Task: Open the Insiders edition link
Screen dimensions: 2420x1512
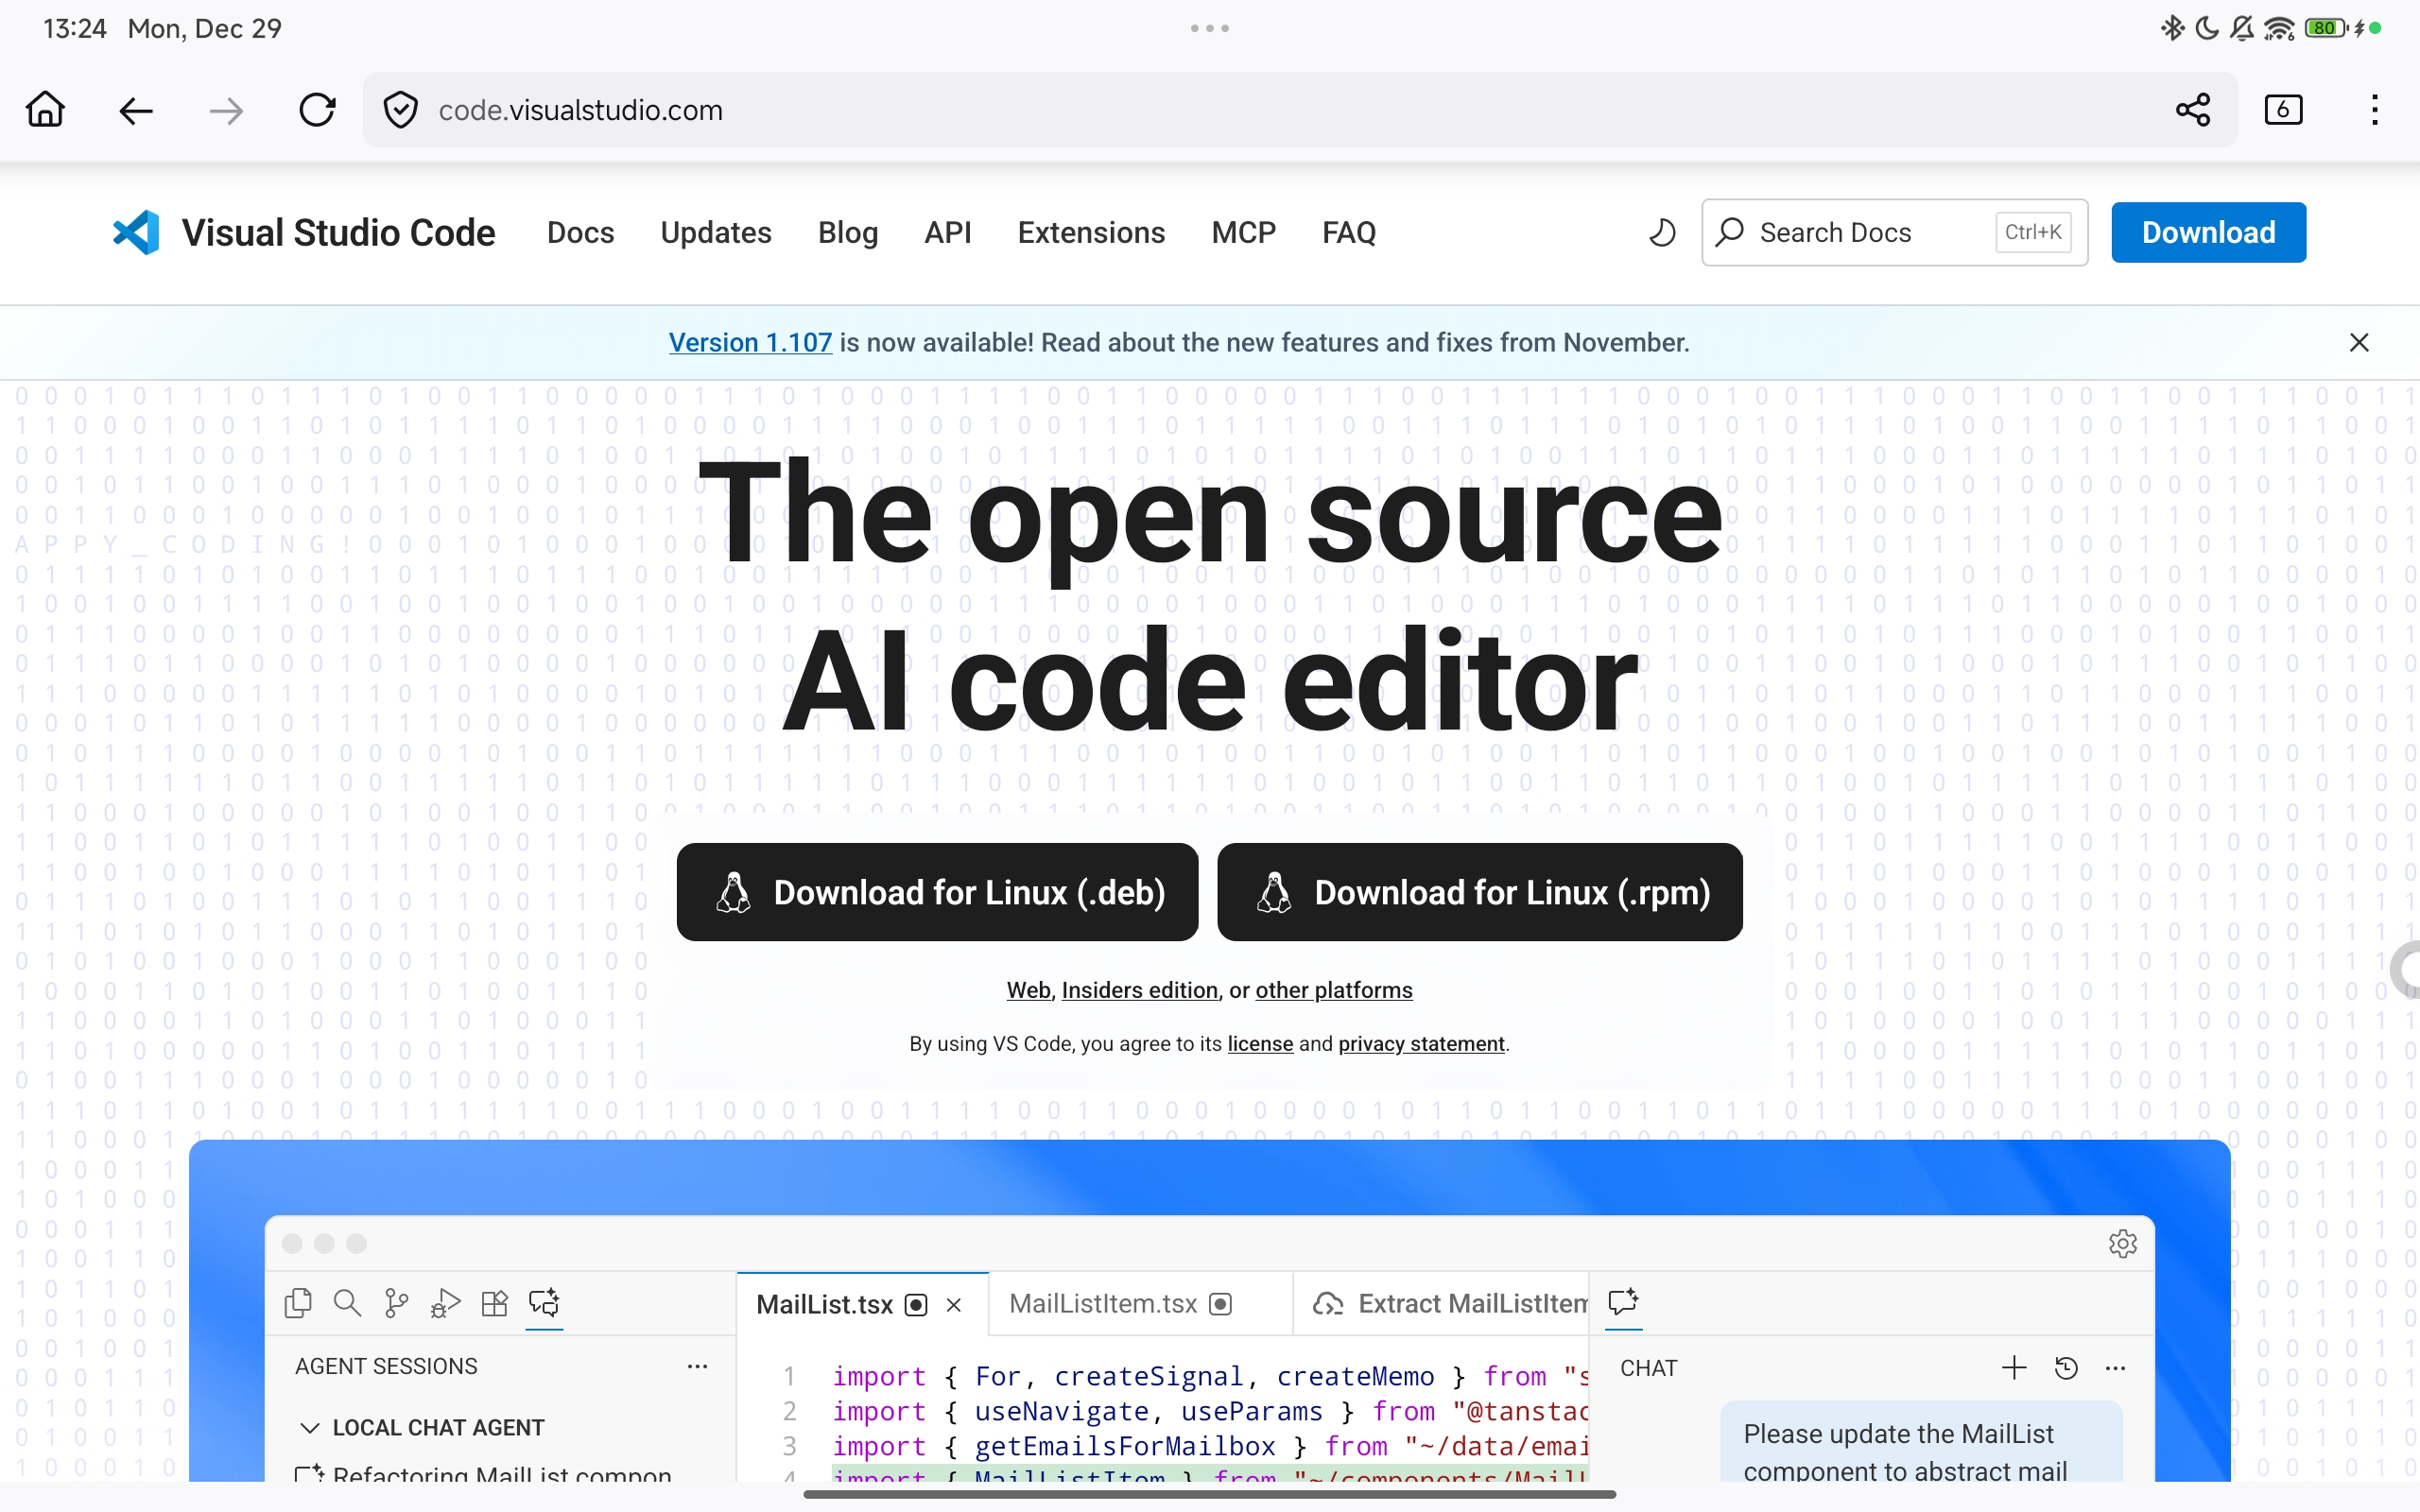Action: pos(1140,990)
